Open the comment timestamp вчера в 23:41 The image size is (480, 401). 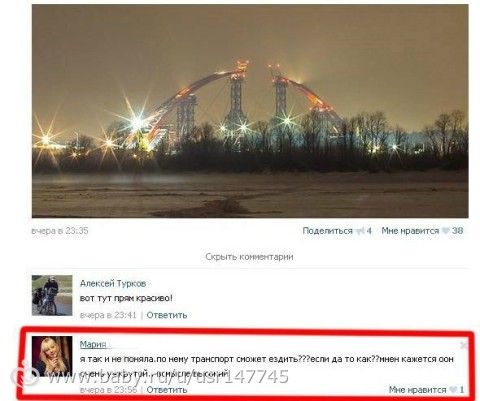pos(108,315)
